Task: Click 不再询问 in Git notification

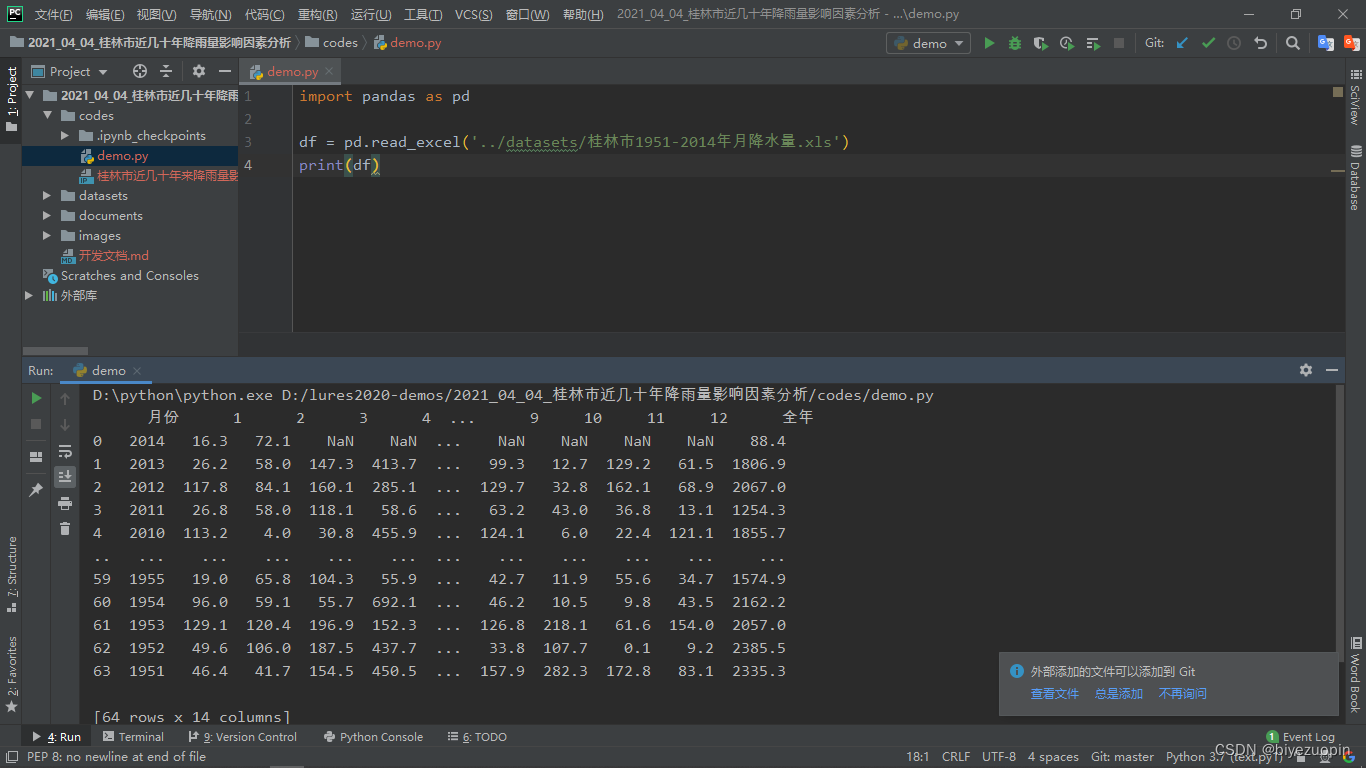Action: [1183, 694]
